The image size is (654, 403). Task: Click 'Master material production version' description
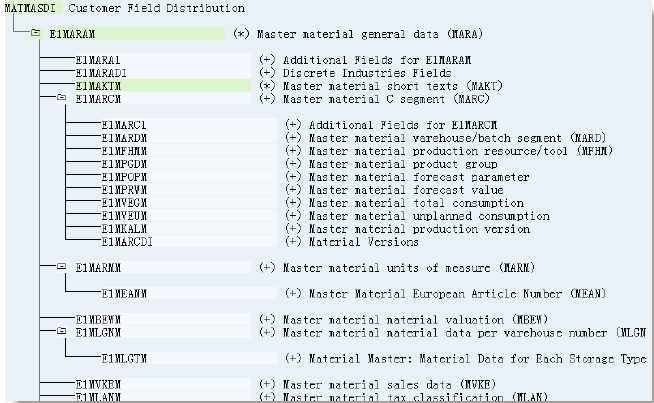(419, 228)
